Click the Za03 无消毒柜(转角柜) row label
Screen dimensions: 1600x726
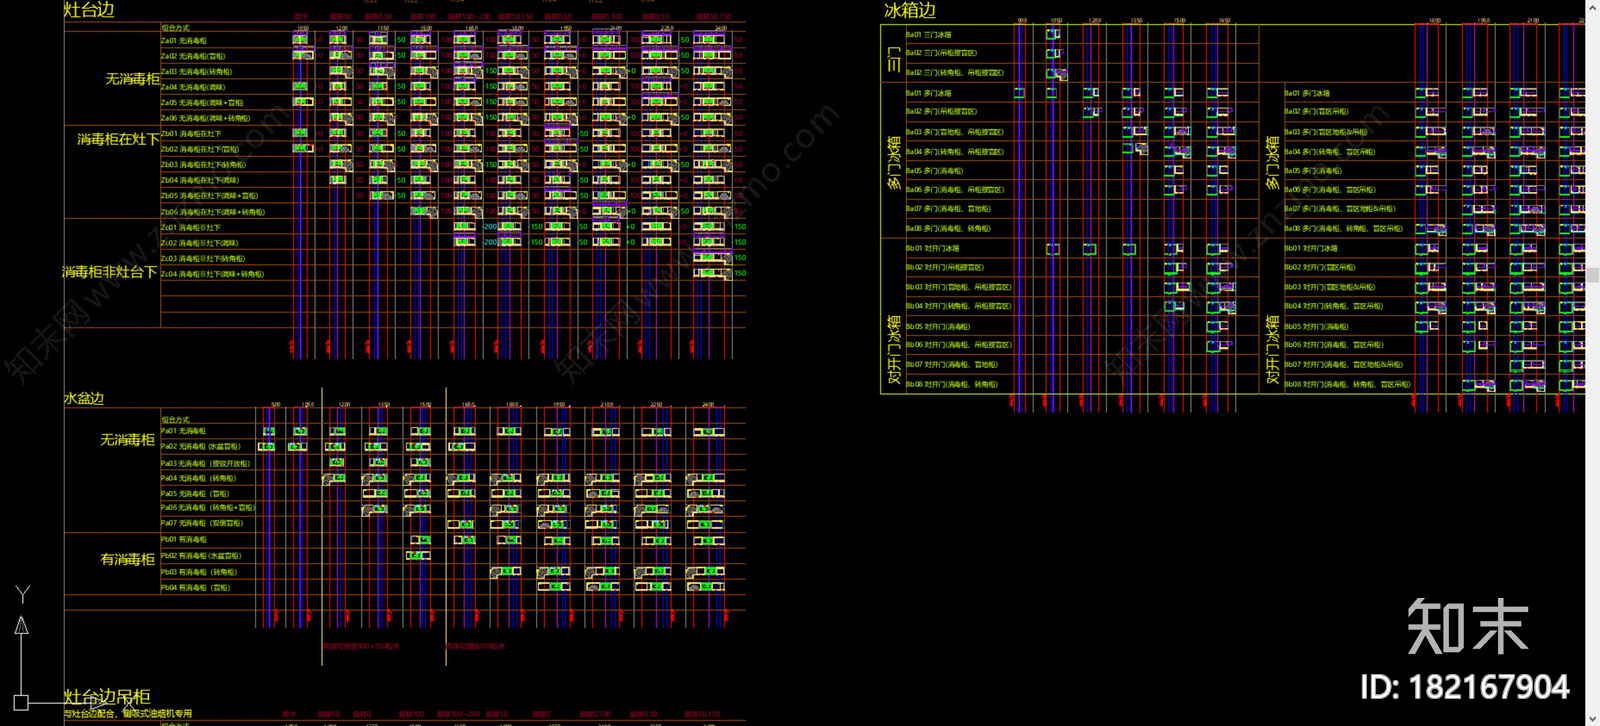(x=197, y=72)
